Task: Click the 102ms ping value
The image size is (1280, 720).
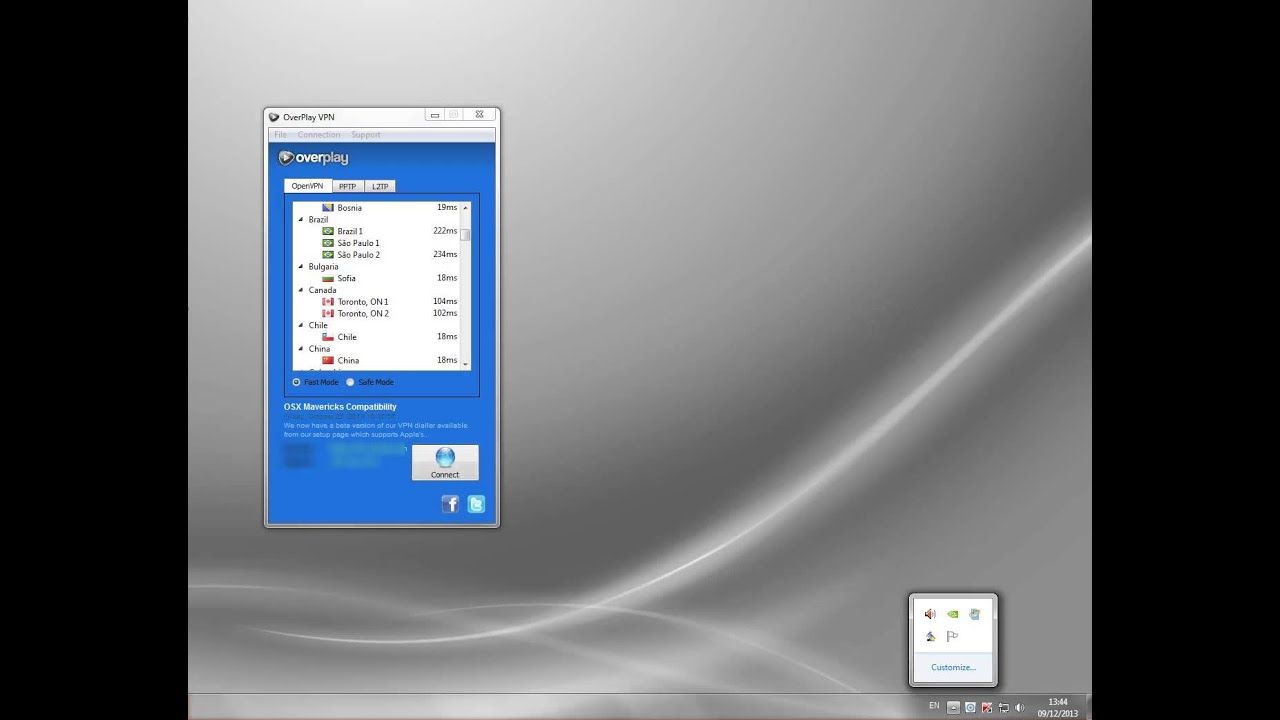Action: pyautogui.click(x=445, y=313)
